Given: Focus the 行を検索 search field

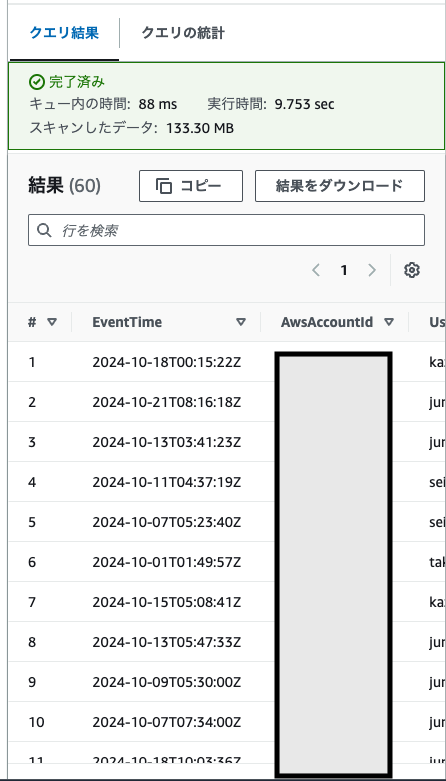Looking at the screenshot, I should point(226,230).
